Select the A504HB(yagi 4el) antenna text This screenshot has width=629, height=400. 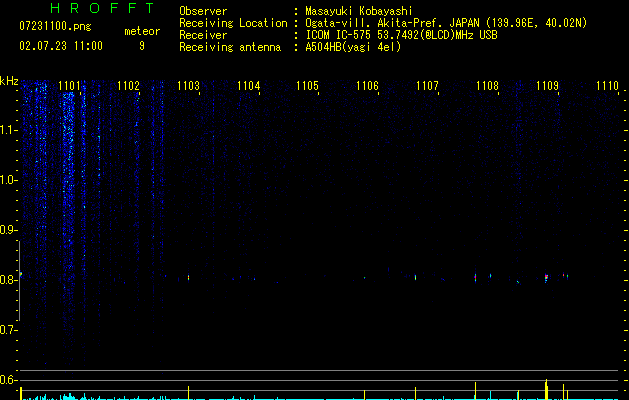click(x=353, y=47)
